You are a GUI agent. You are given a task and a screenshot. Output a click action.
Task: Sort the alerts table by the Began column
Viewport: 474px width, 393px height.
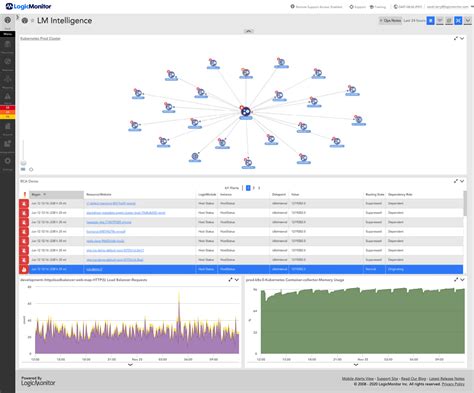56,194
